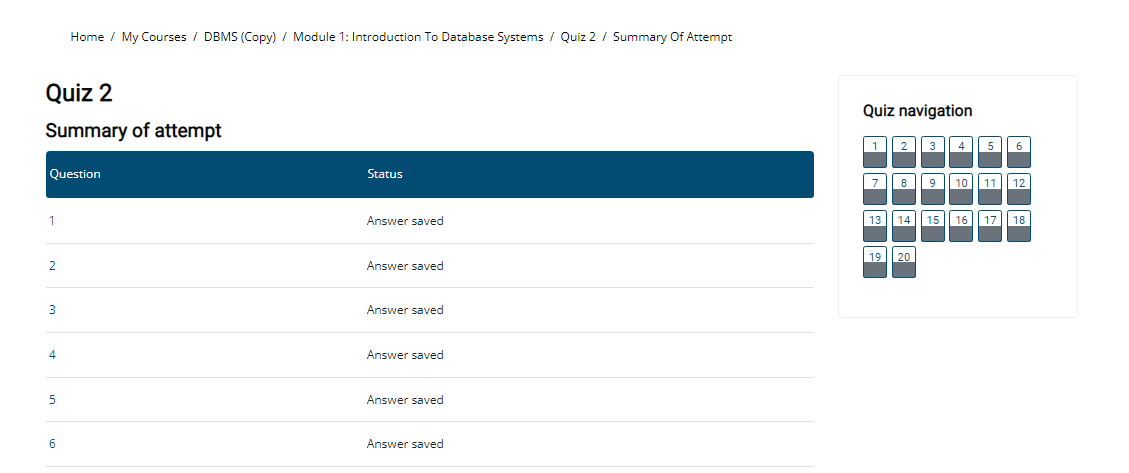
Task: Return to Quiz 2 breadcrumb
Action: (x=578, y=37)
